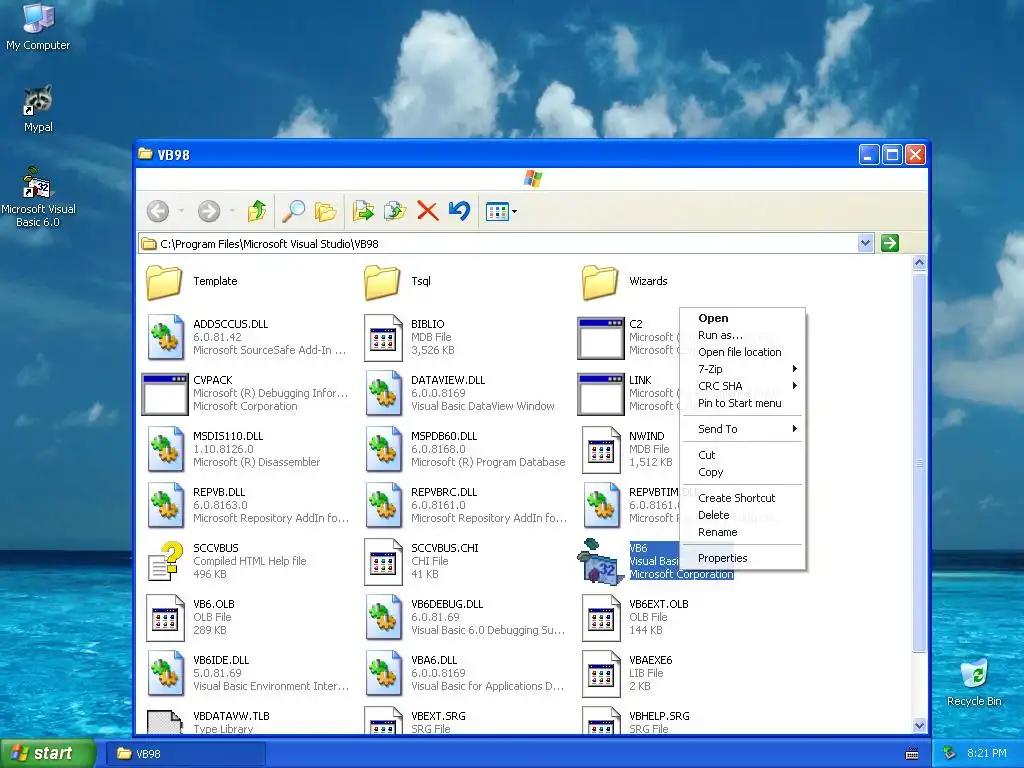
Task: Choose Open file location menu entry
Action: pyautogui.click(x=743, y=352)
